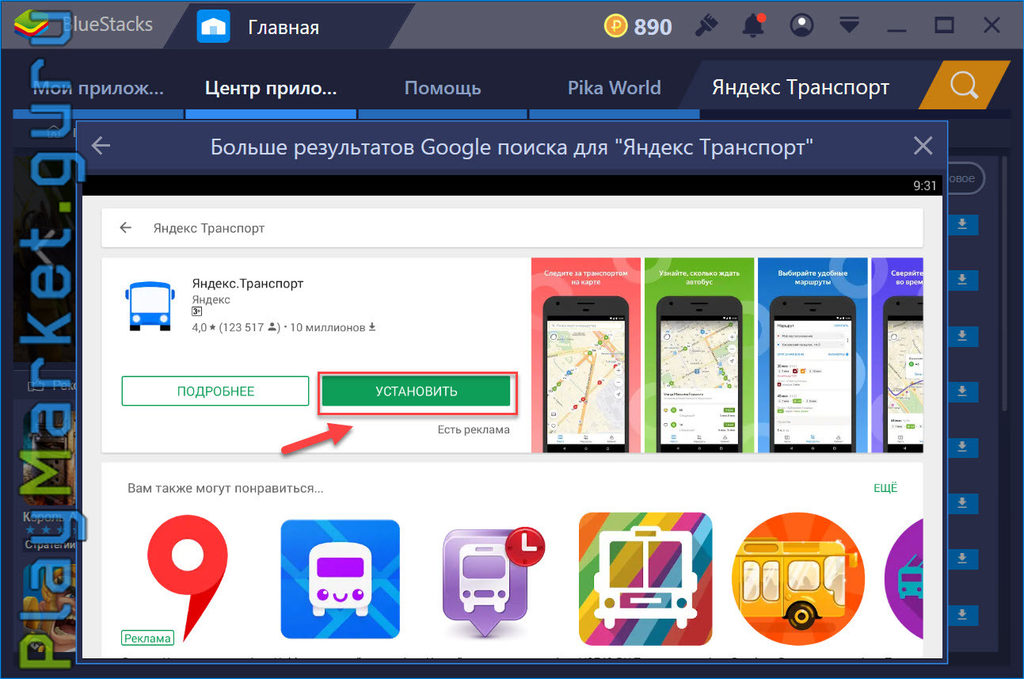Open the orange search button in the tab bar

pos(964,85)
